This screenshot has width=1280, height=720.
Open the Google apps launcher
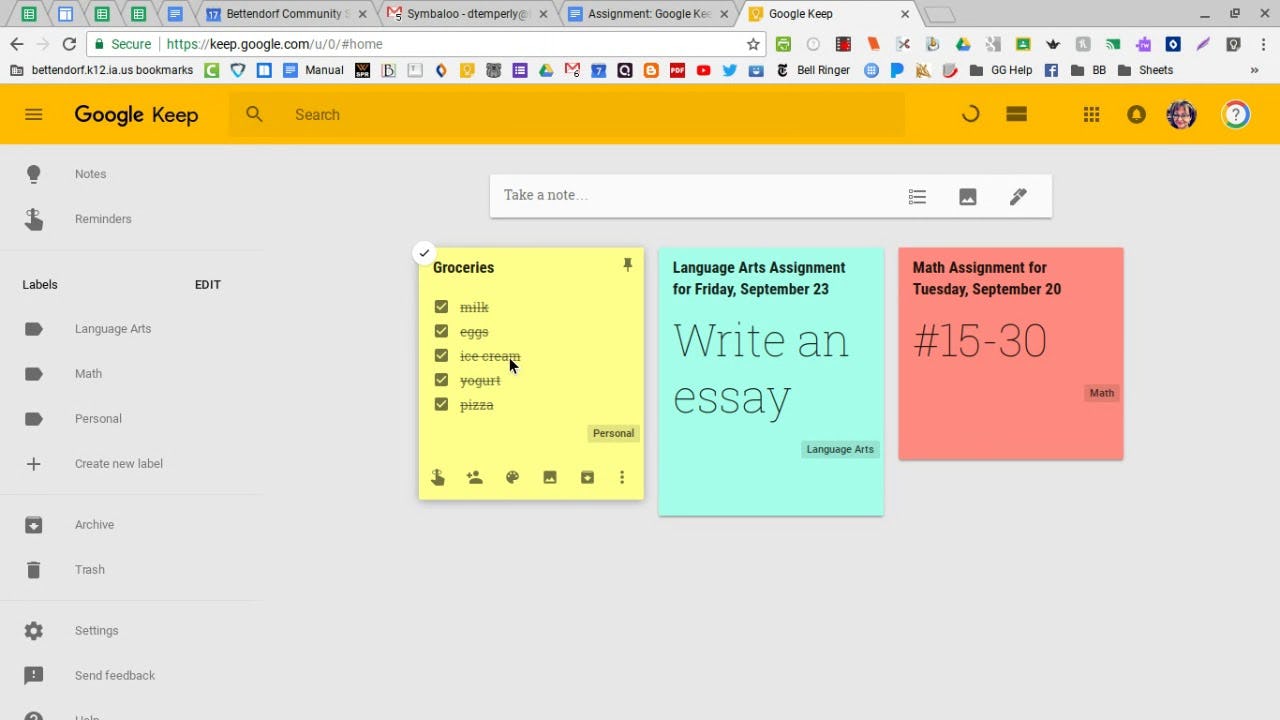pyautogui.click(x=1091, y=114)
